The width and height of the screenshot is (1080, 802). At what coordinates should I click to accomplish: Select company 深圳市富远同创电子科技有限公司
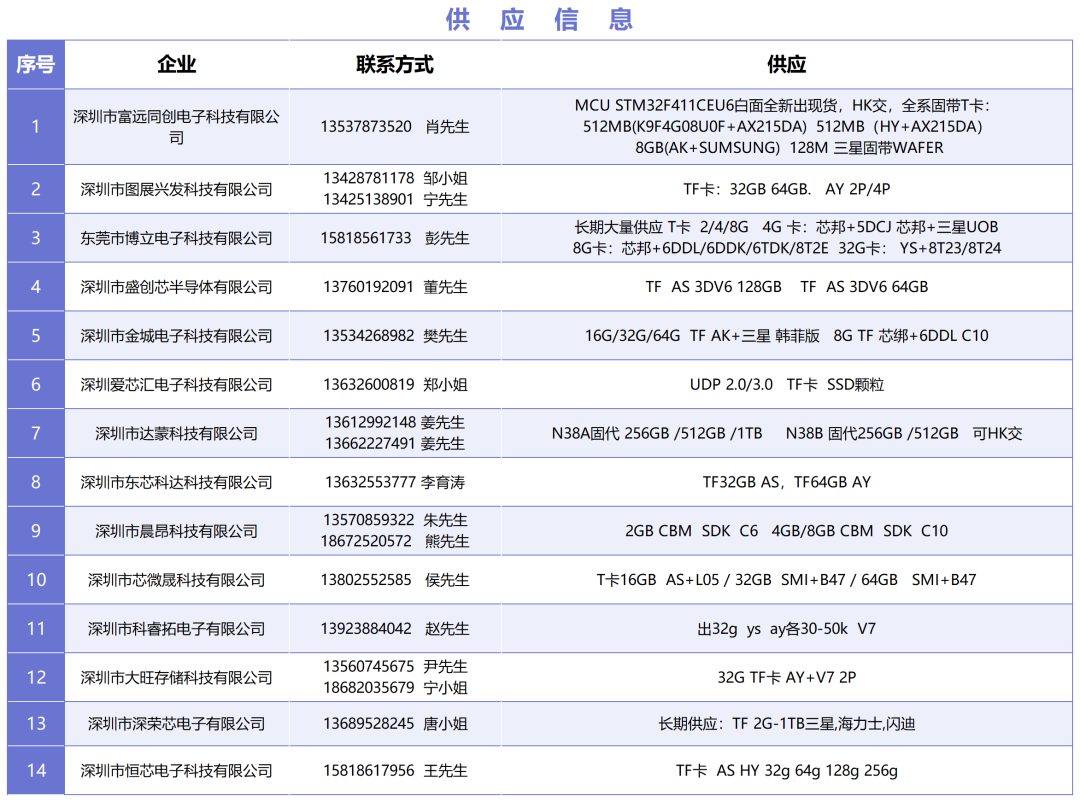(x=177, y=127)
